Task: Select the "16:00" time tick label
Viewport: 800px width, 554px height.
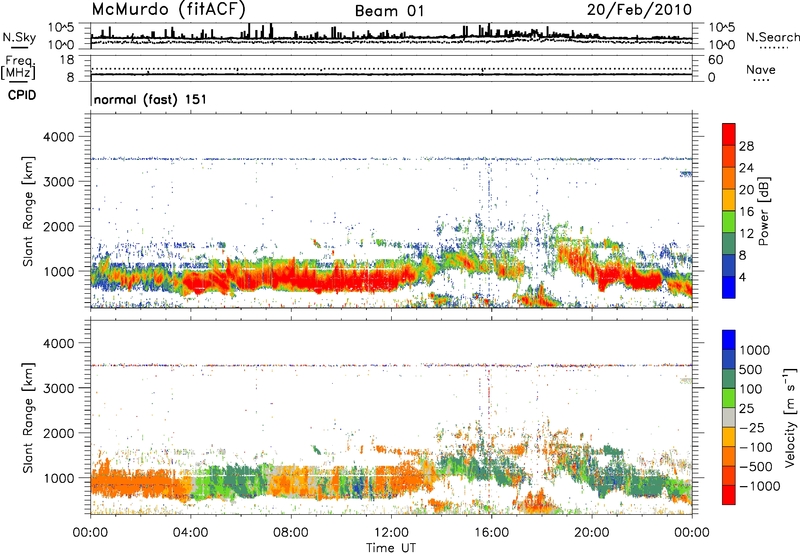Action: point(491,533)
